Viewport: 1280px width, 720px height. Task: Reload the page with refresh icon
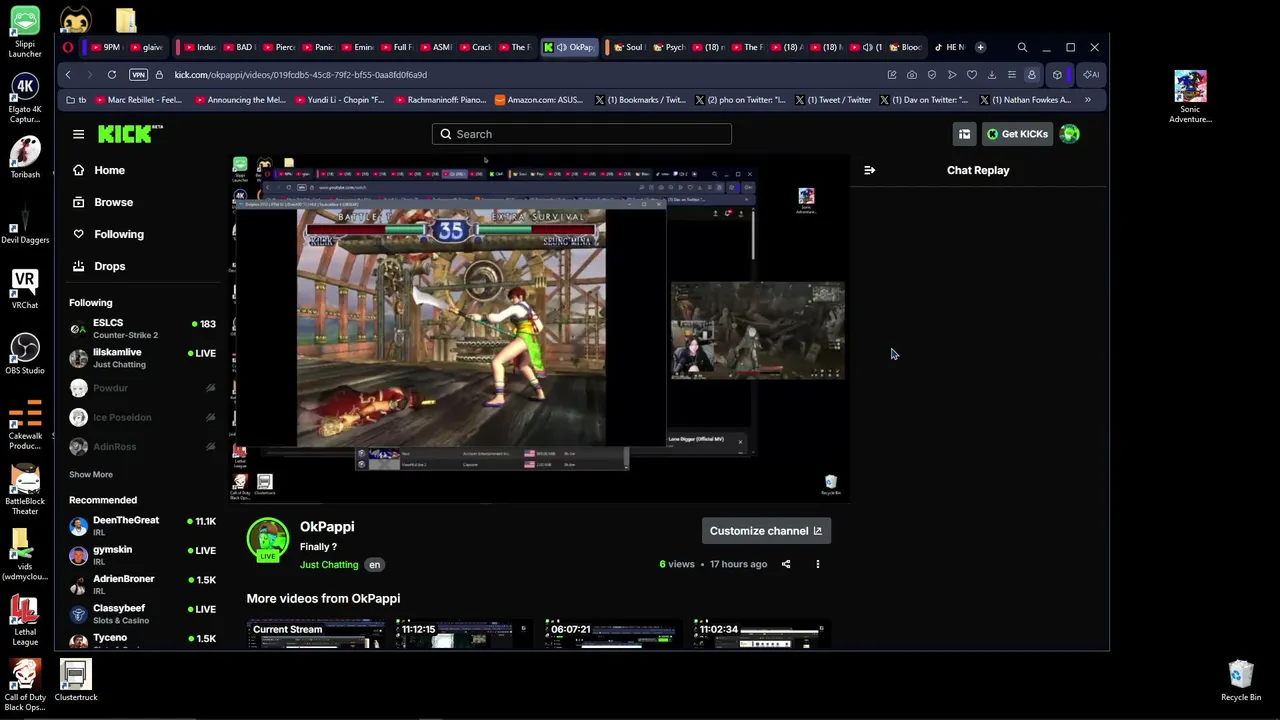point(112,75)
